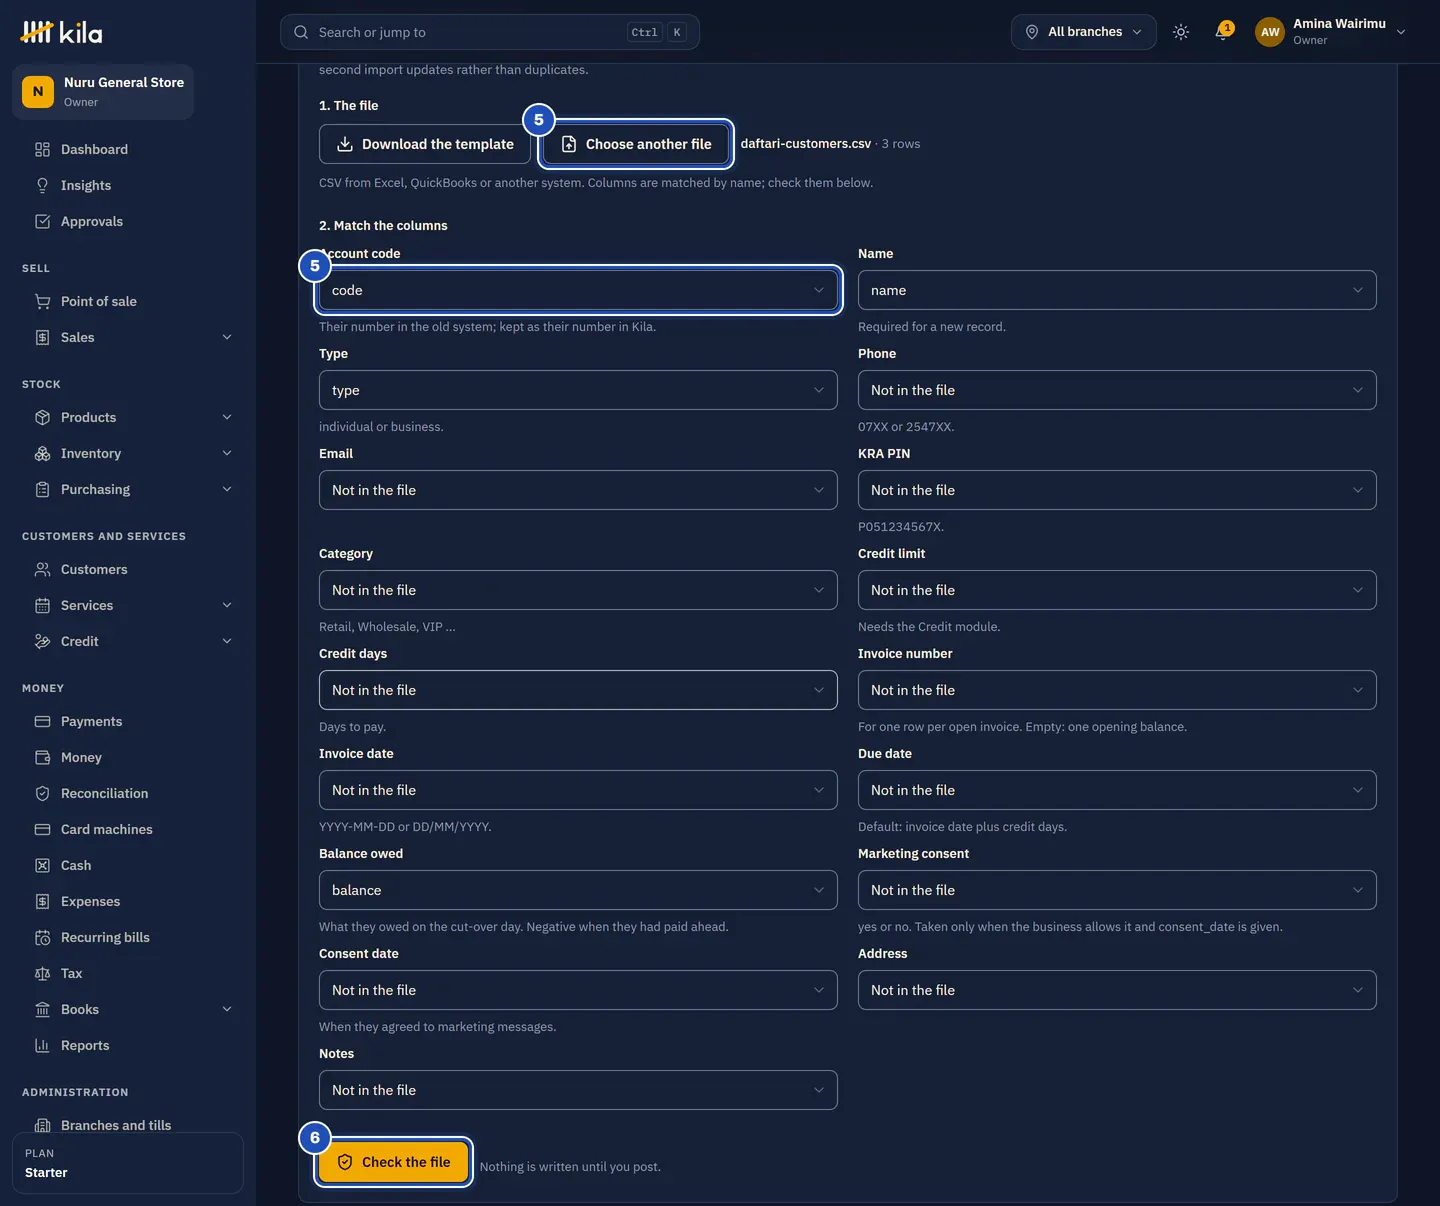
Task: Open the Card machines menu item
Action: (x=134, y=830)
